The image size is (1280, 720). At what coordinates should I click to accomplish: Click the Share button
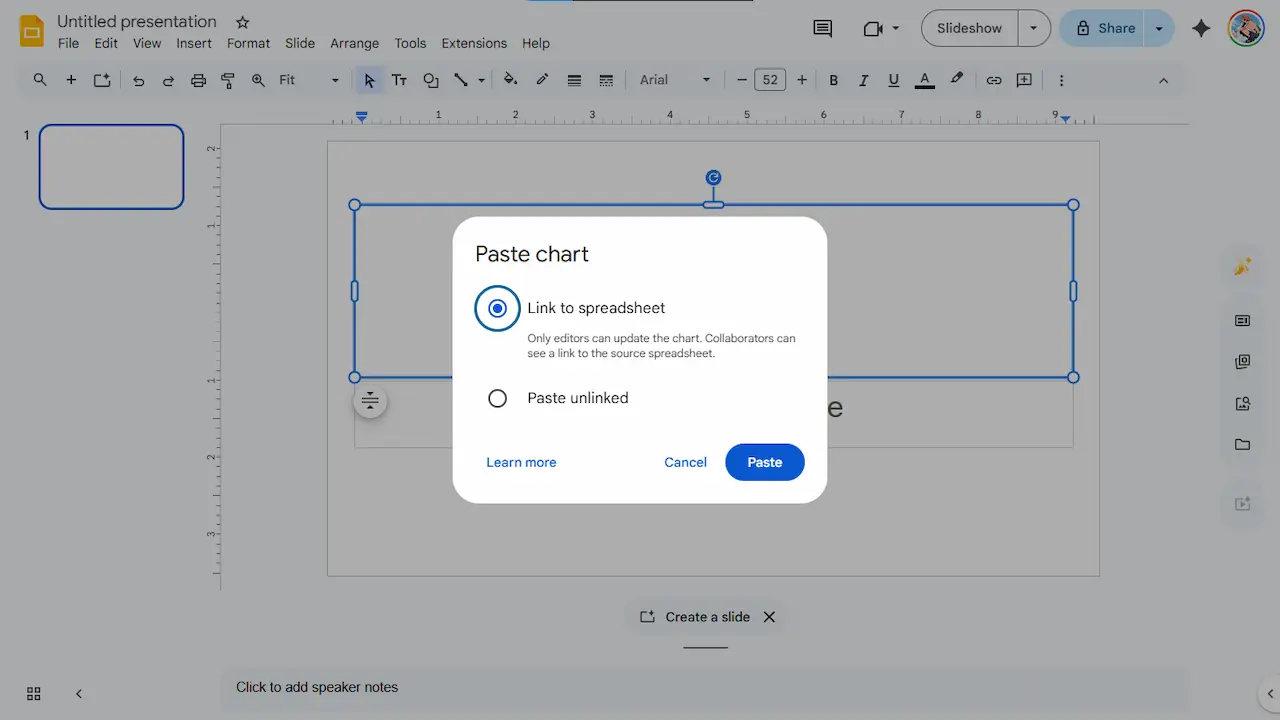pyautogui.click(x=1104, y=28)
